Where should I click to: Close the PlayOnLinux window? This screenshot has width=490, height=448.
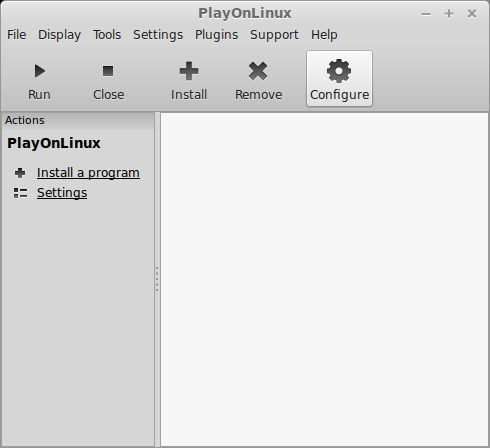tap(472, 14)
